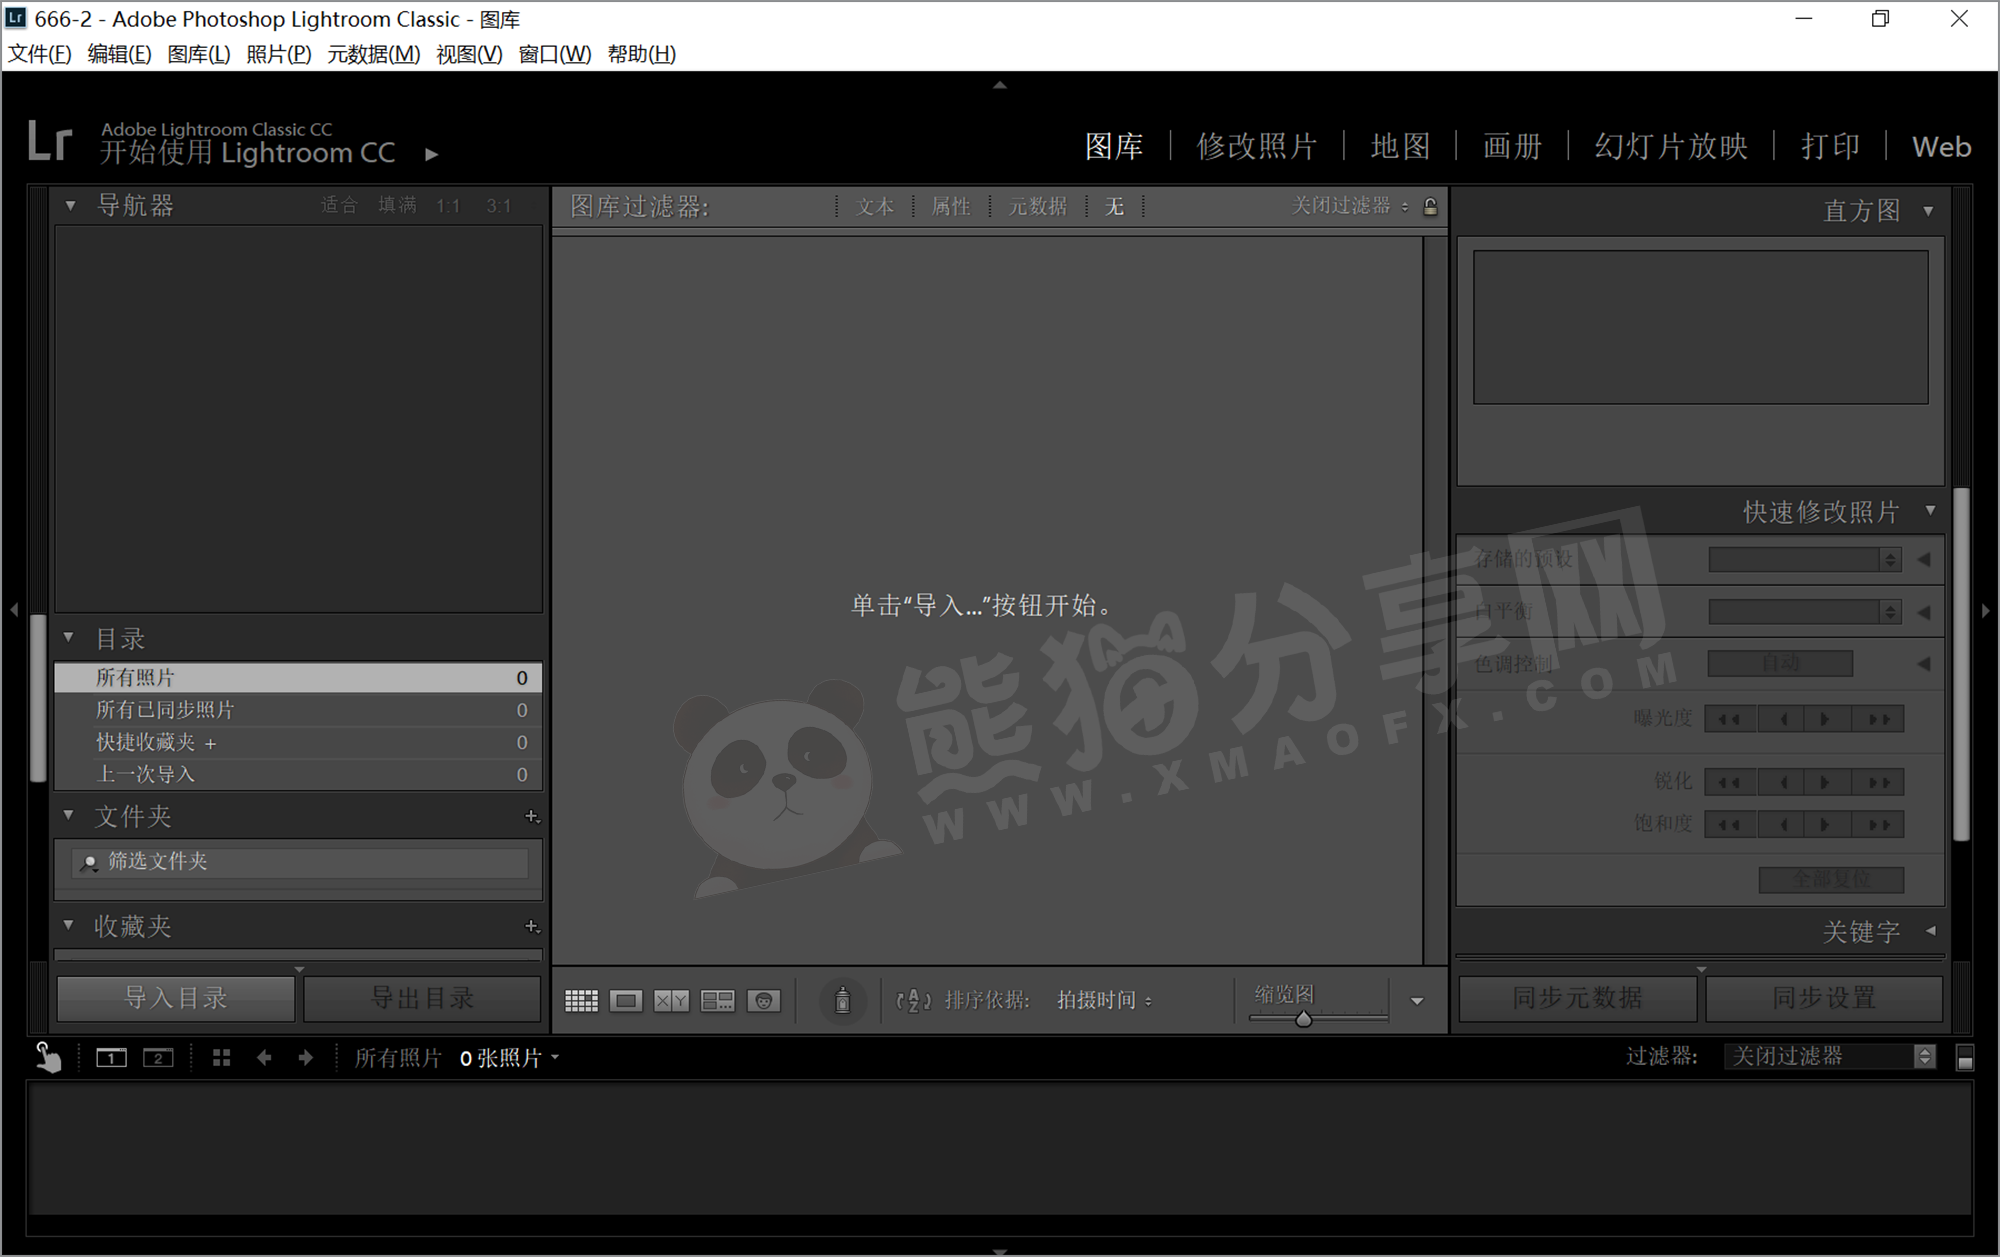
Task: Open the People view icon
Action: [x=765, y=999]
